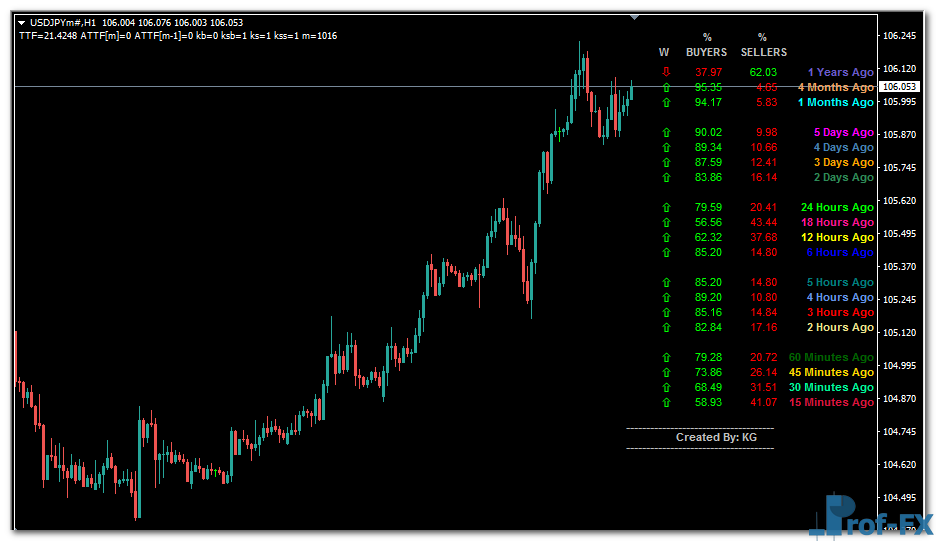The height and width of the screenshot is (541, 936).
Task: Click the SELLERS column header
Action: [x=763, y=52]
